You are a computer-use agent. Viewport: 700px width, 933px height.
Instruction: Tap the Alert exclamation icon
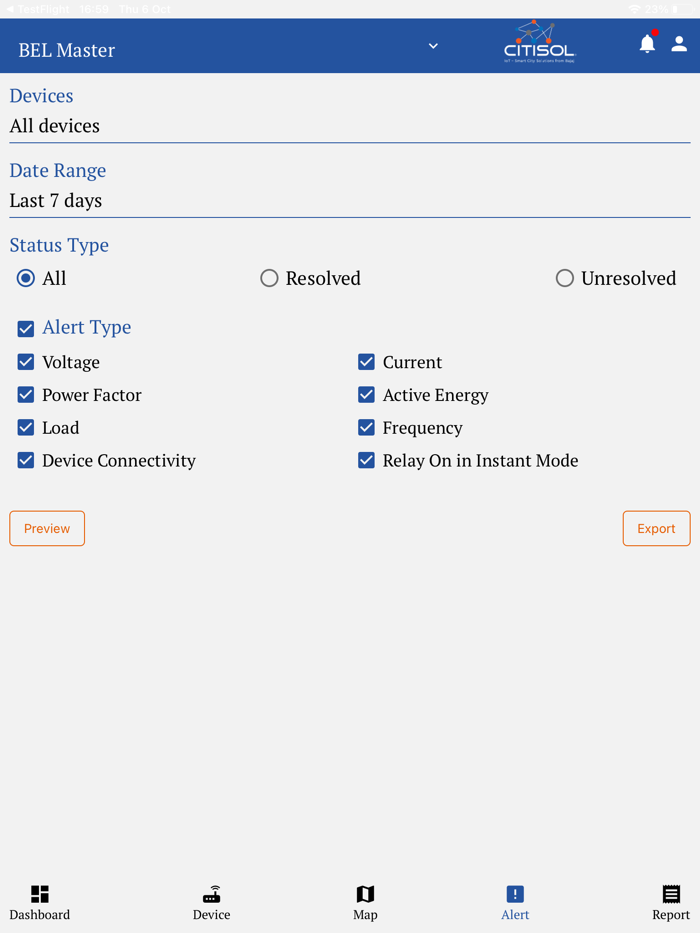(515, 894)
